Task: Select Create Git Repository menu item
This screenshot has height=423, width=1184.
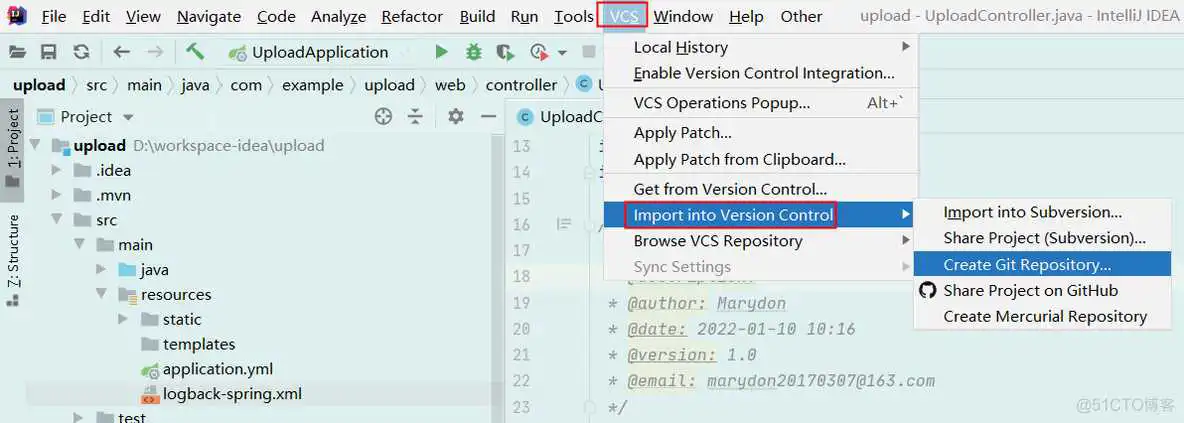Action: click(1027, 265)
